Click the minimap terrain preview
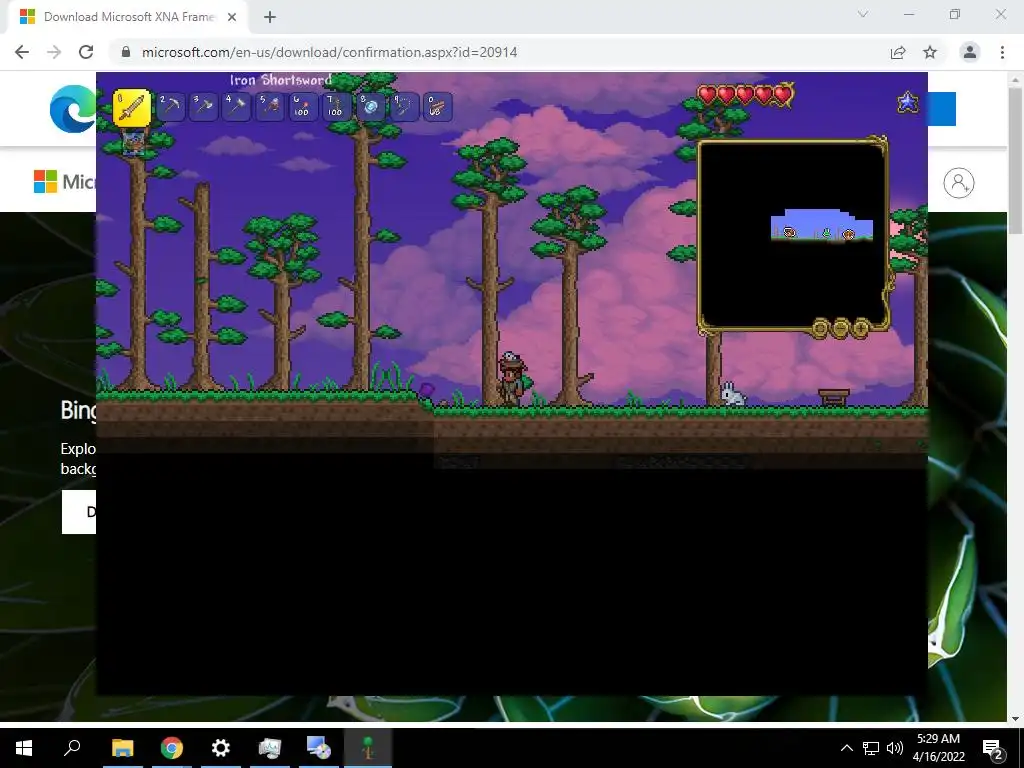The height and width of the screenshot is (768, 1024). pyautogui.click(x=822, y=225)
